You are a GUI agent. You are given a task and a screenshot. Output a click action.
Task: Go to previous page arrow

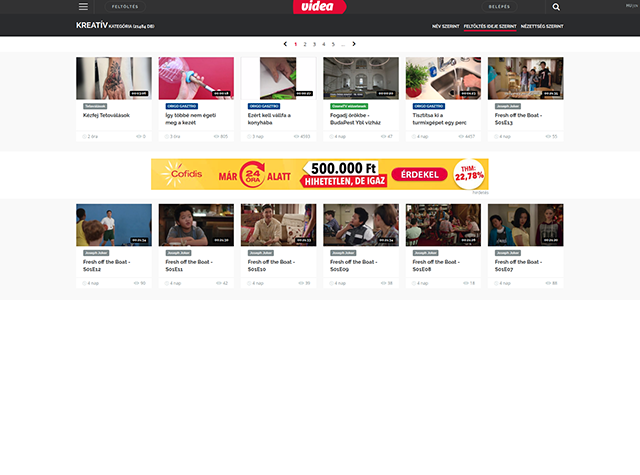tap(285, 44)
